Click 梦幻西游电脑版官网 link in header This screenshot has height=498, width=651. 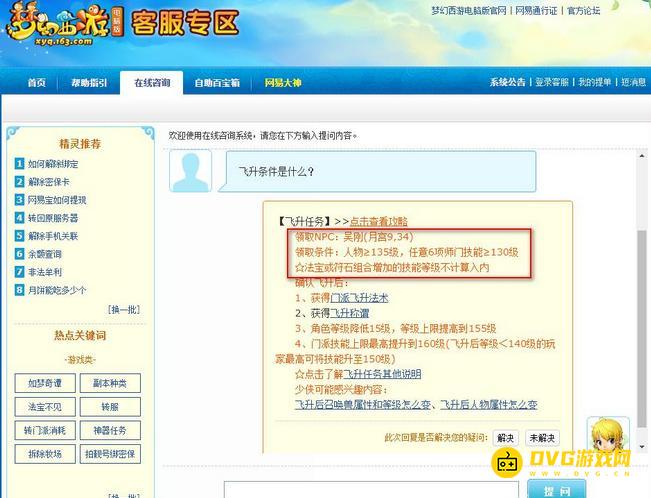(469, 10)
